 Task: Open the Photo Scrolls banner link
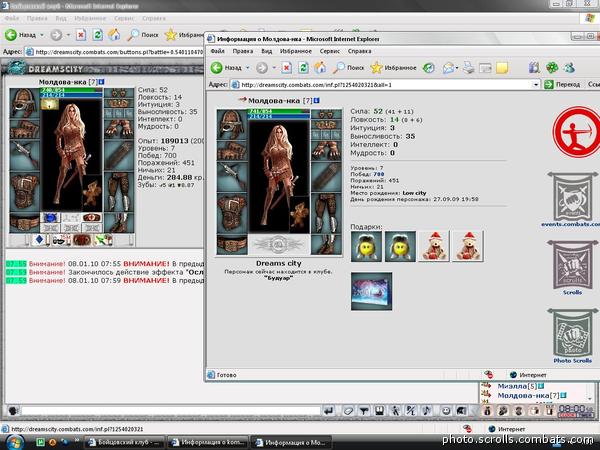point(572,336)
